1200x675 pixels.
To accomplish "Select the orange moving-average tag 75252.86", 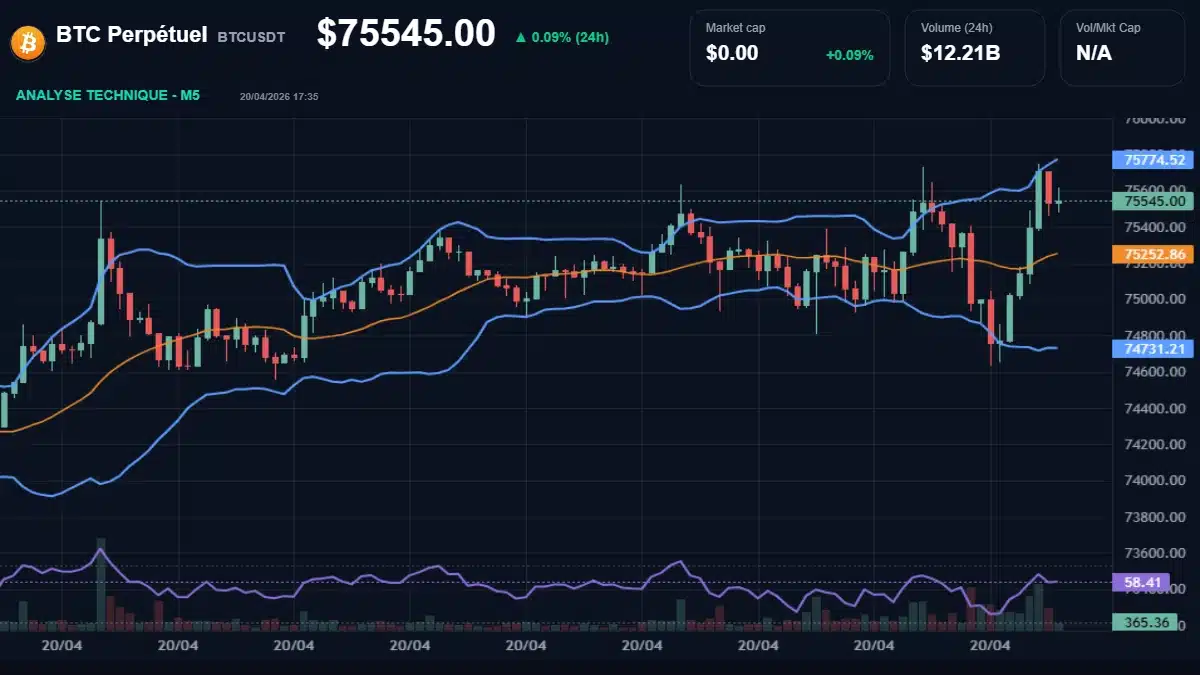I will (1154, 255).
